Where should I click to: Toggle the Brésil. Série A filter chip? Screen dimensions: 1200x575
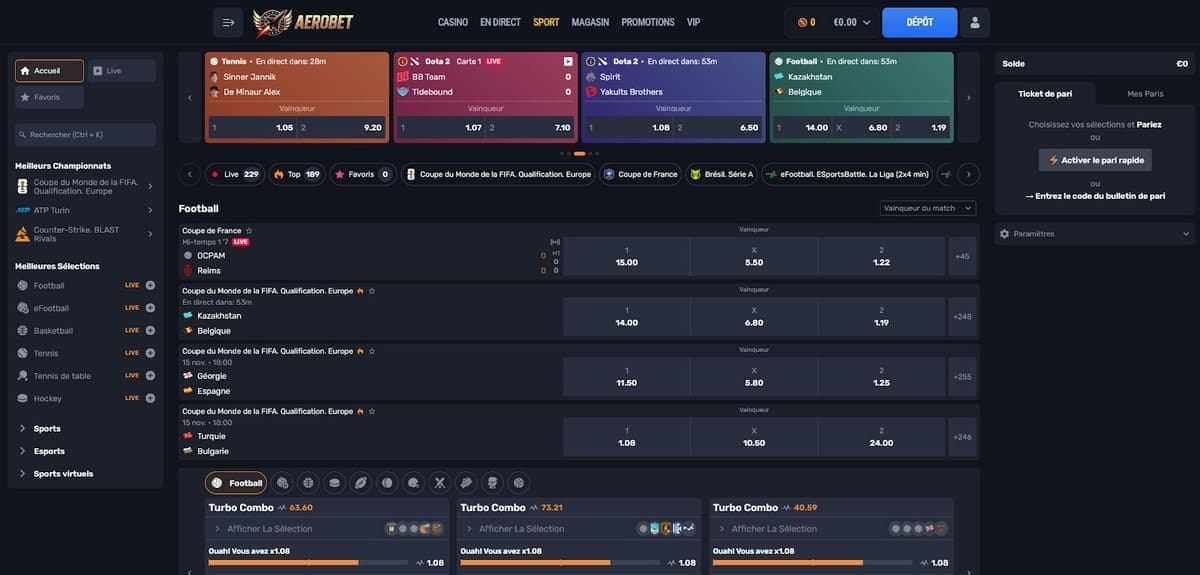721,174
